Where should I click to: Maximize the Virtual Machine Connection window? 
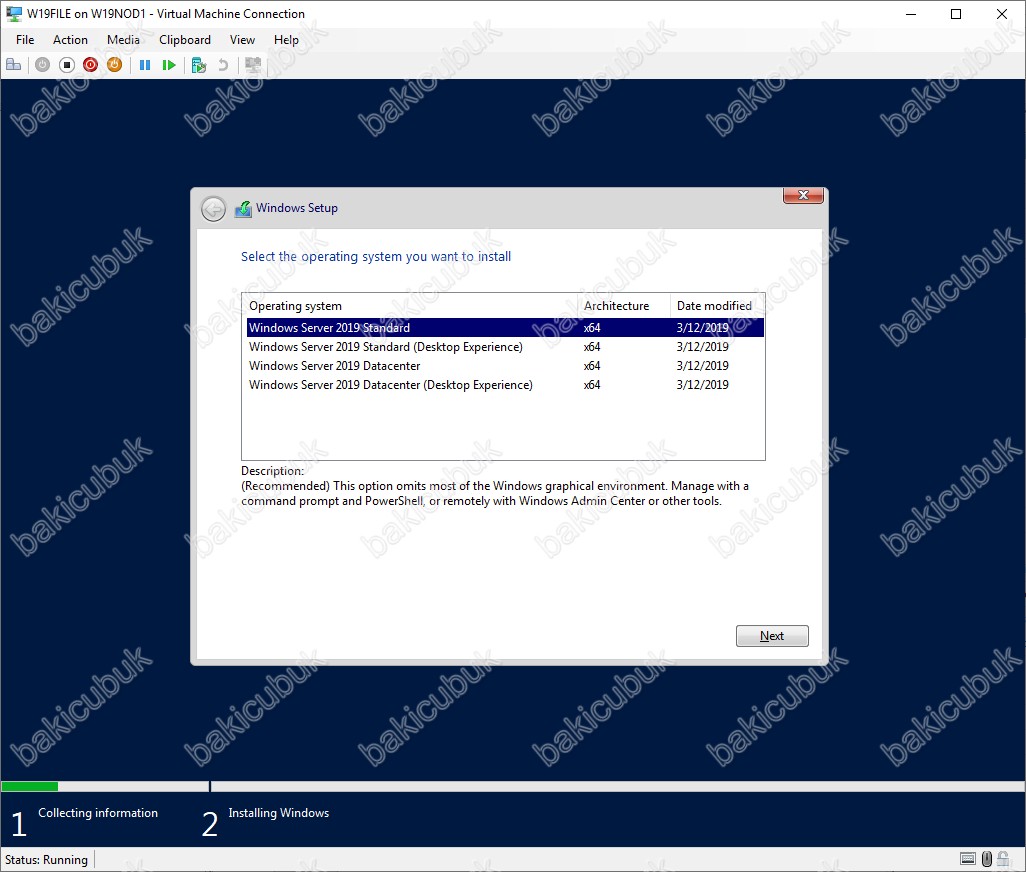(956, 14)
